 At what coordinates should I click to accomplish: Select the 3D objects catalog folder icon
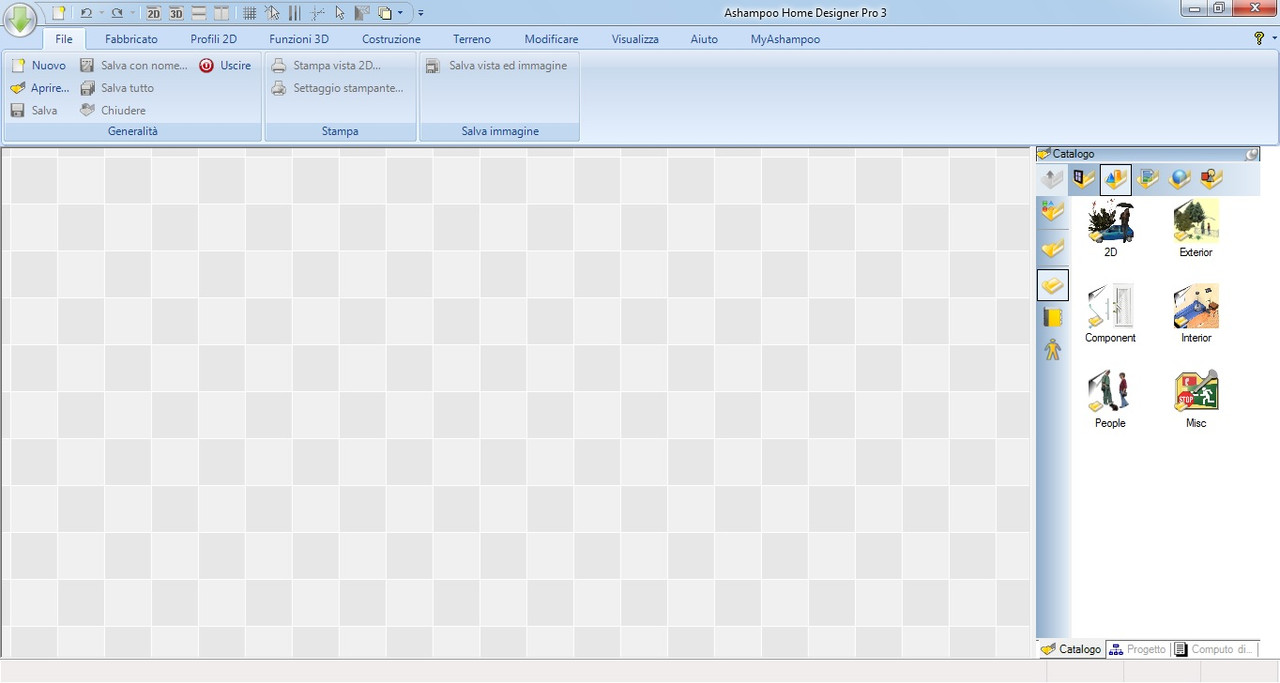(x=1116, y=180)
